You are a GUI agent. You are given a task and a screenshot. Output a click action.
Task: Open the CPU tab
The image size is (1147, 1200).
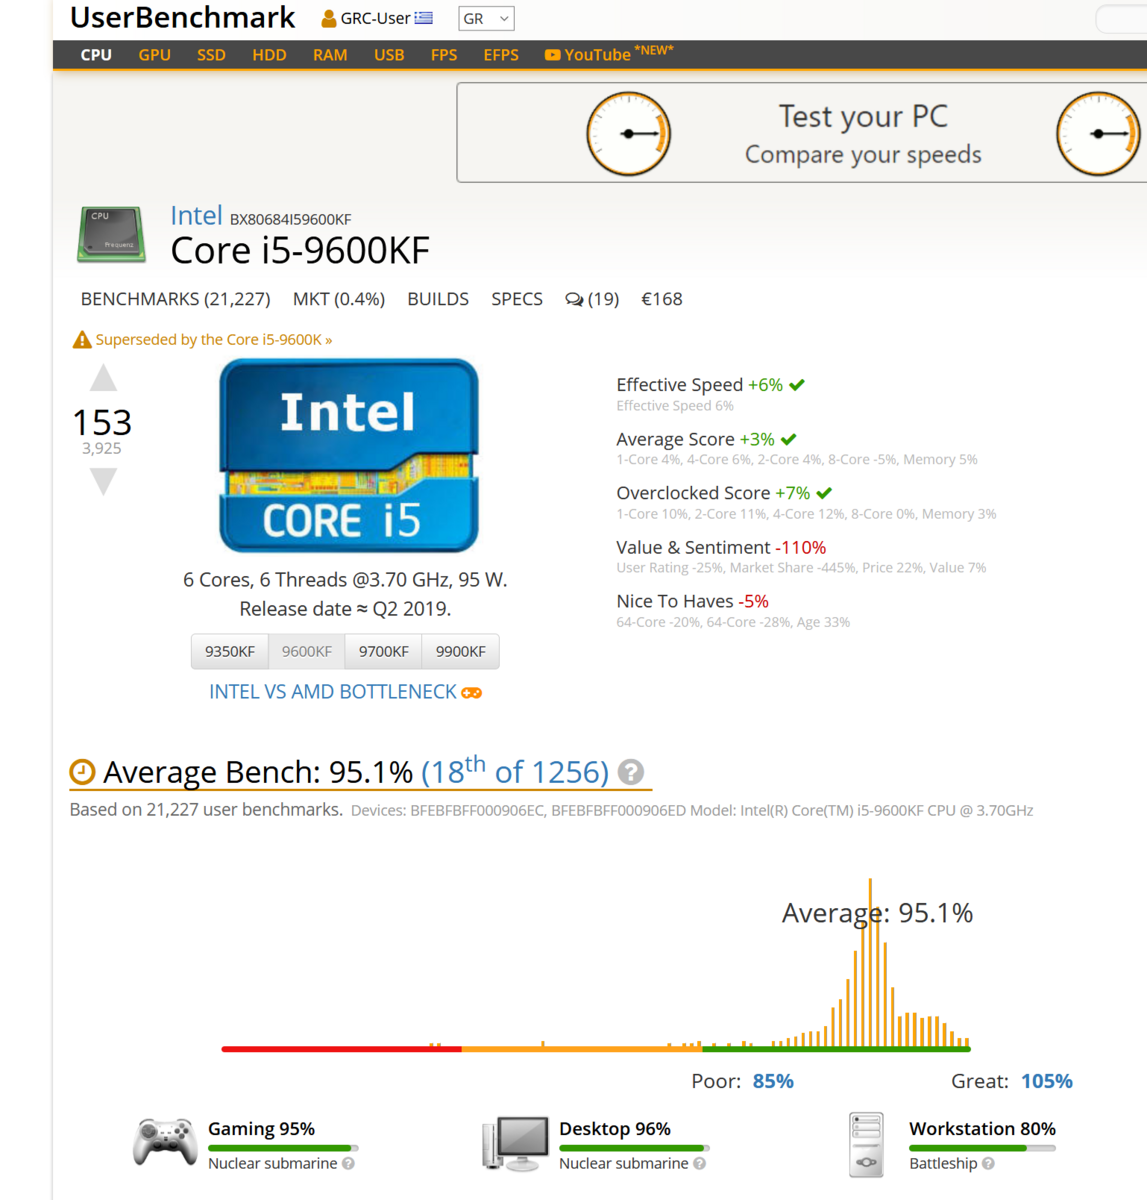[x=96, y=55]
